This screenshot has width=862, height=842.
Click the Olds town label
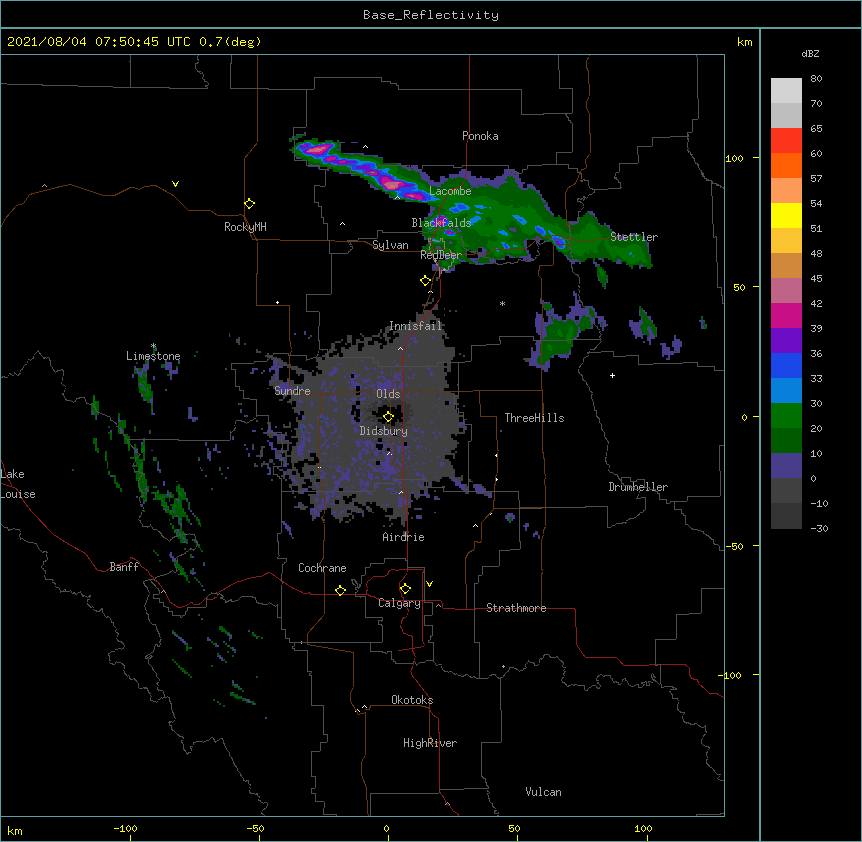(x=388, y=394)
